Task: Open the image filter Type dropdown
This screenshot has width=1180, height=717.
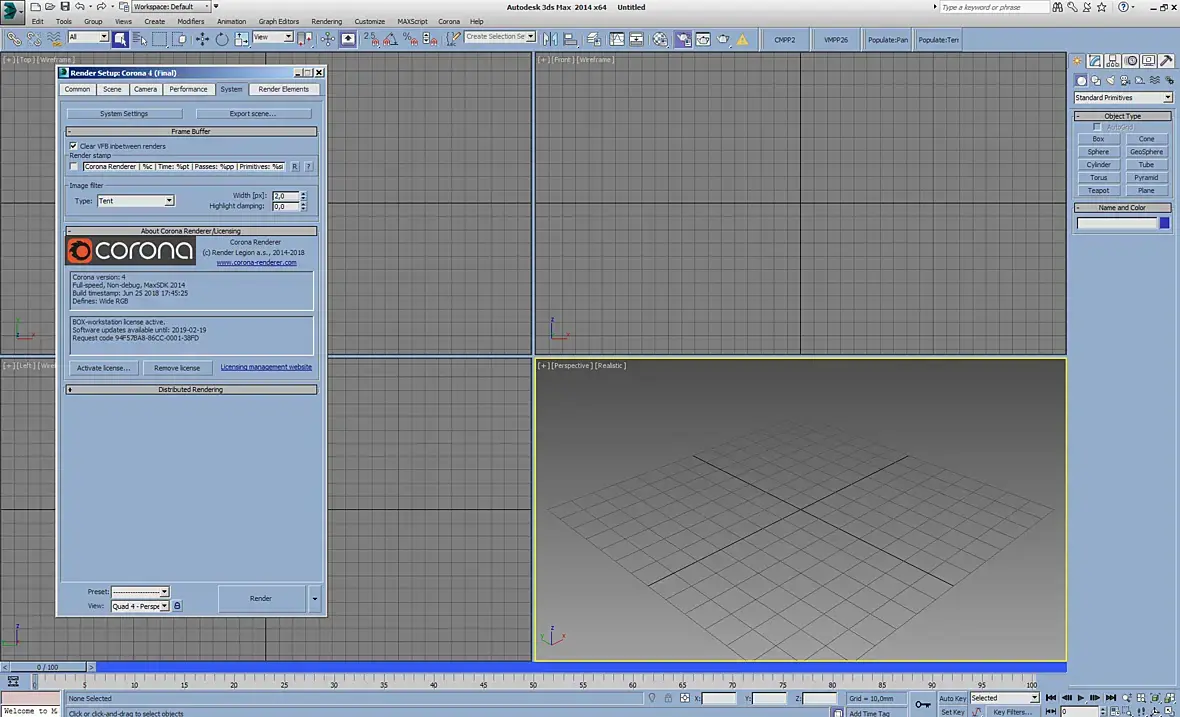Action: point(135,201)
